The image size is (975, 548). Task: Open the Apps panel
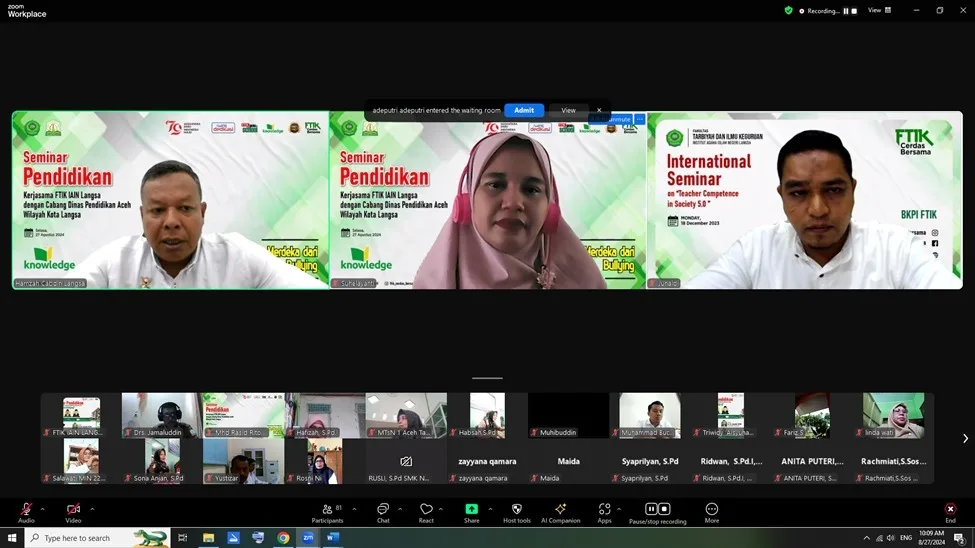604,513
